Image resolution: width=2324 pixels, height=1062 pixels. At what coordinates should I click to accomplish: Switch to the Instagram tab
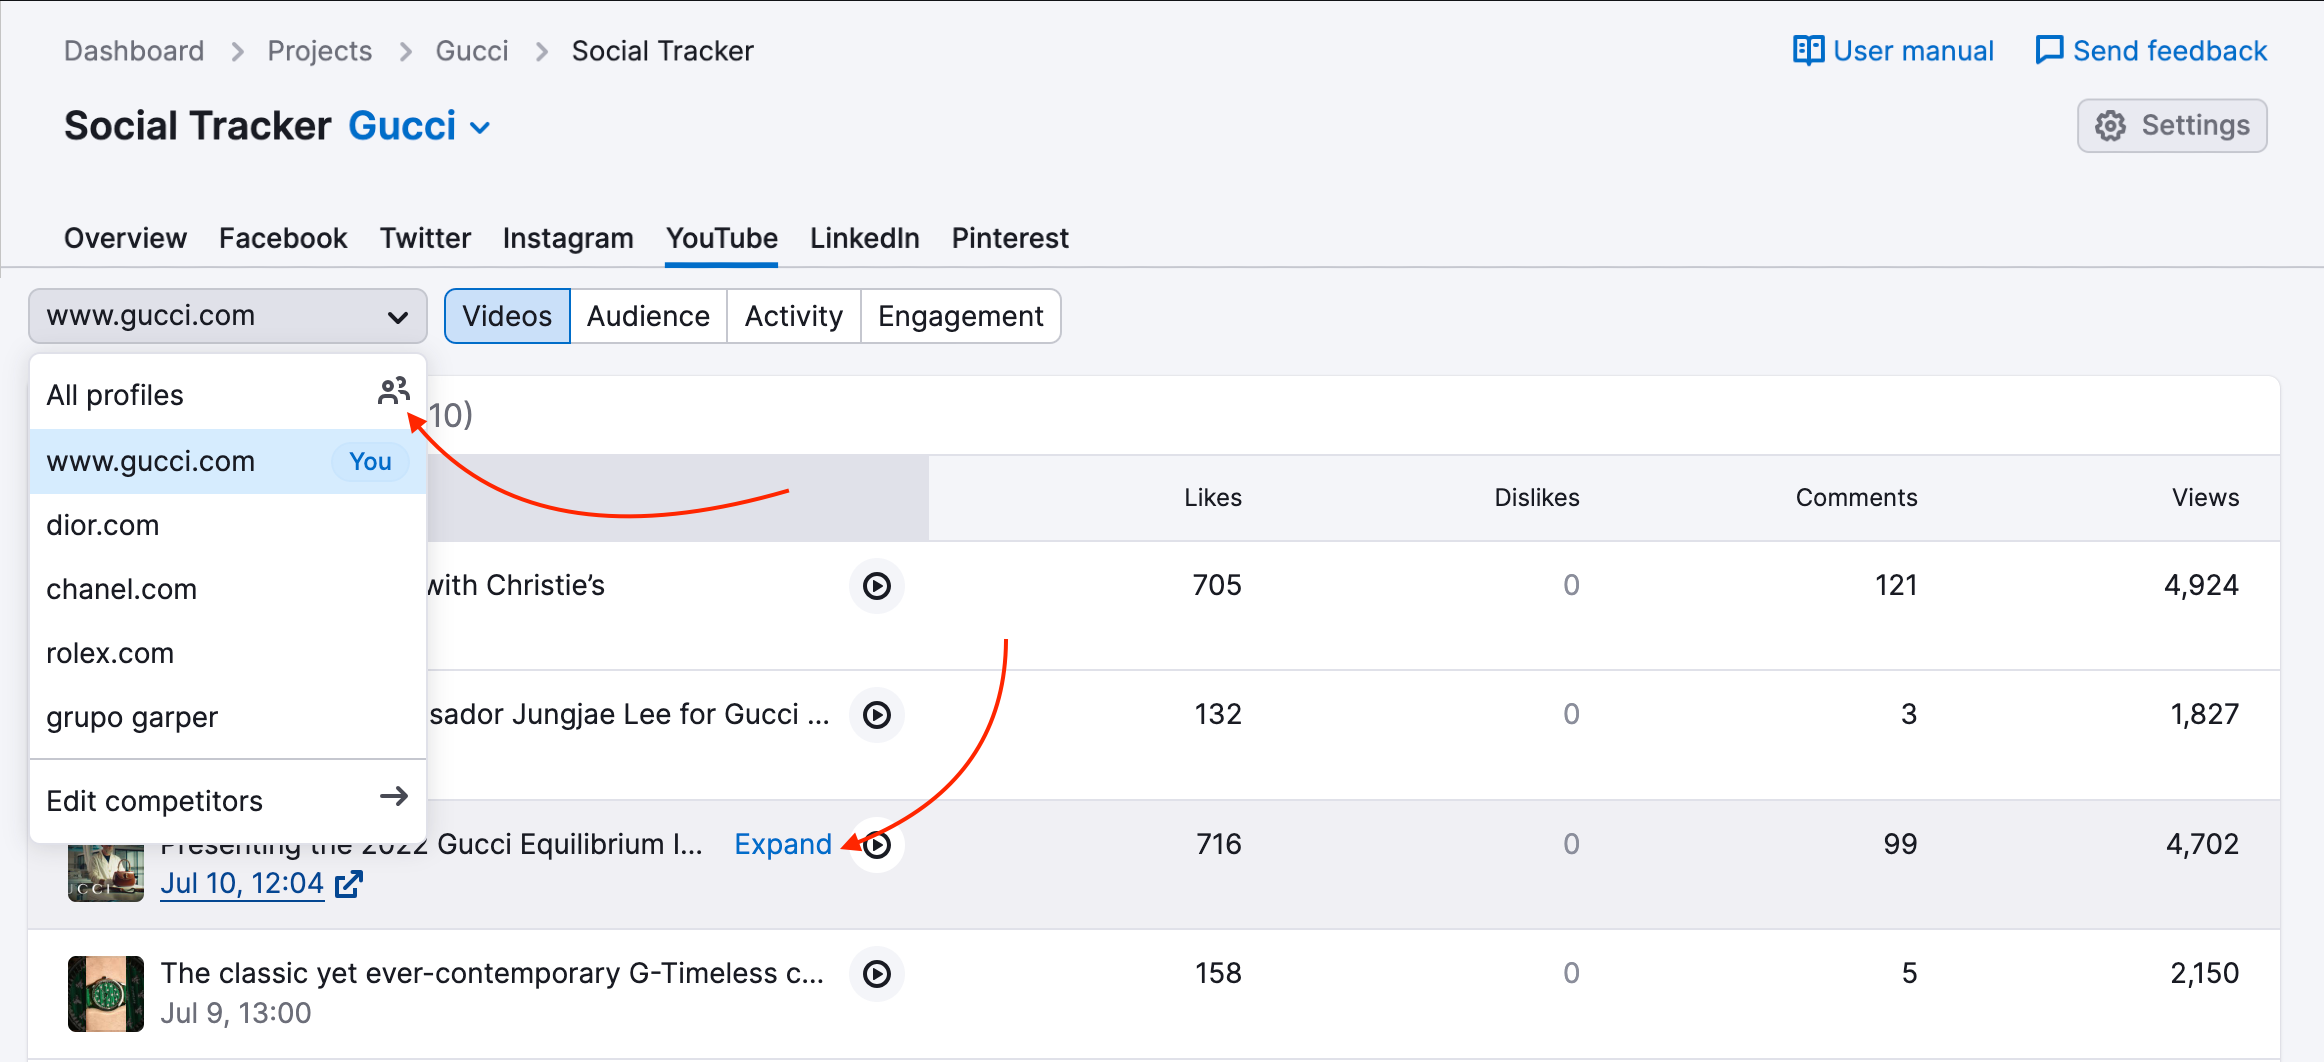(x=568, y=238)
